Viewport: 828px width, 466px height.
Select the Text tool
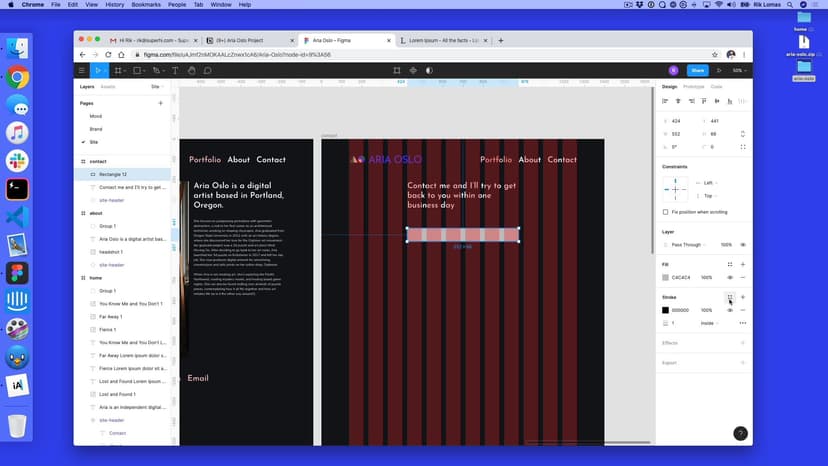[x=175, y=70]
